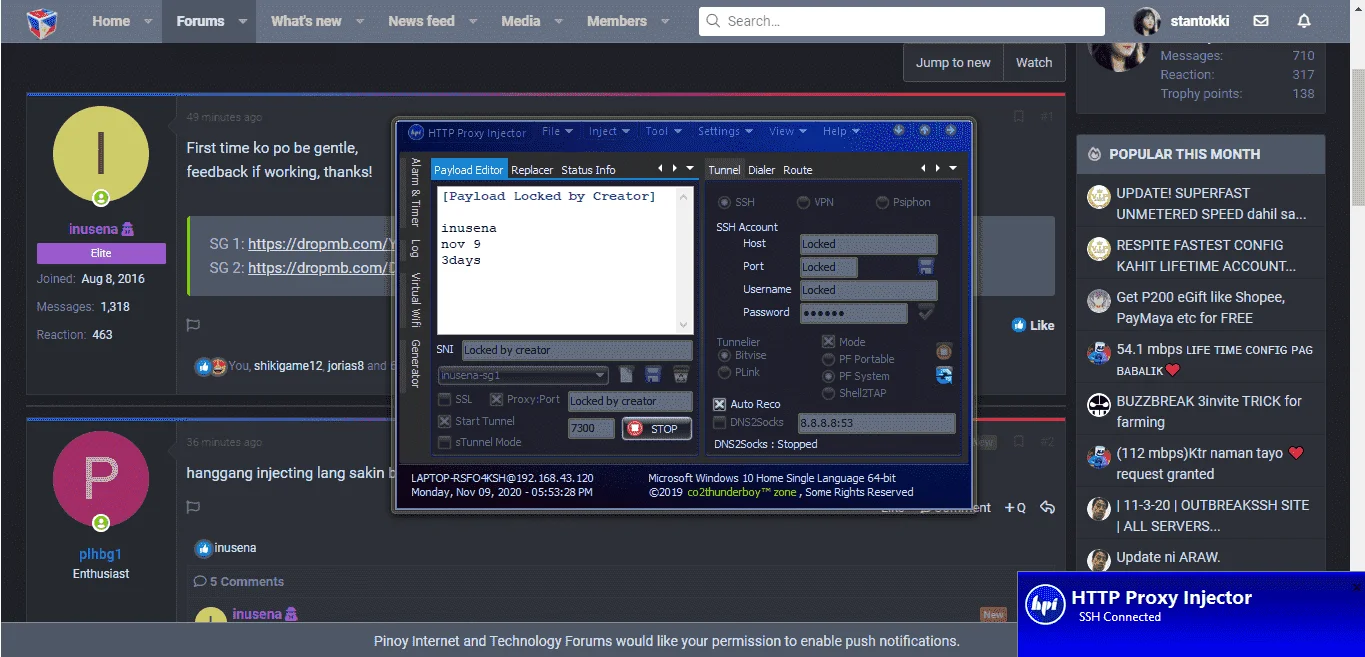The height and width of the screenshot is (657, 1365).
Task: Open the Settings menu dropdown
Action: click(725, 131)
